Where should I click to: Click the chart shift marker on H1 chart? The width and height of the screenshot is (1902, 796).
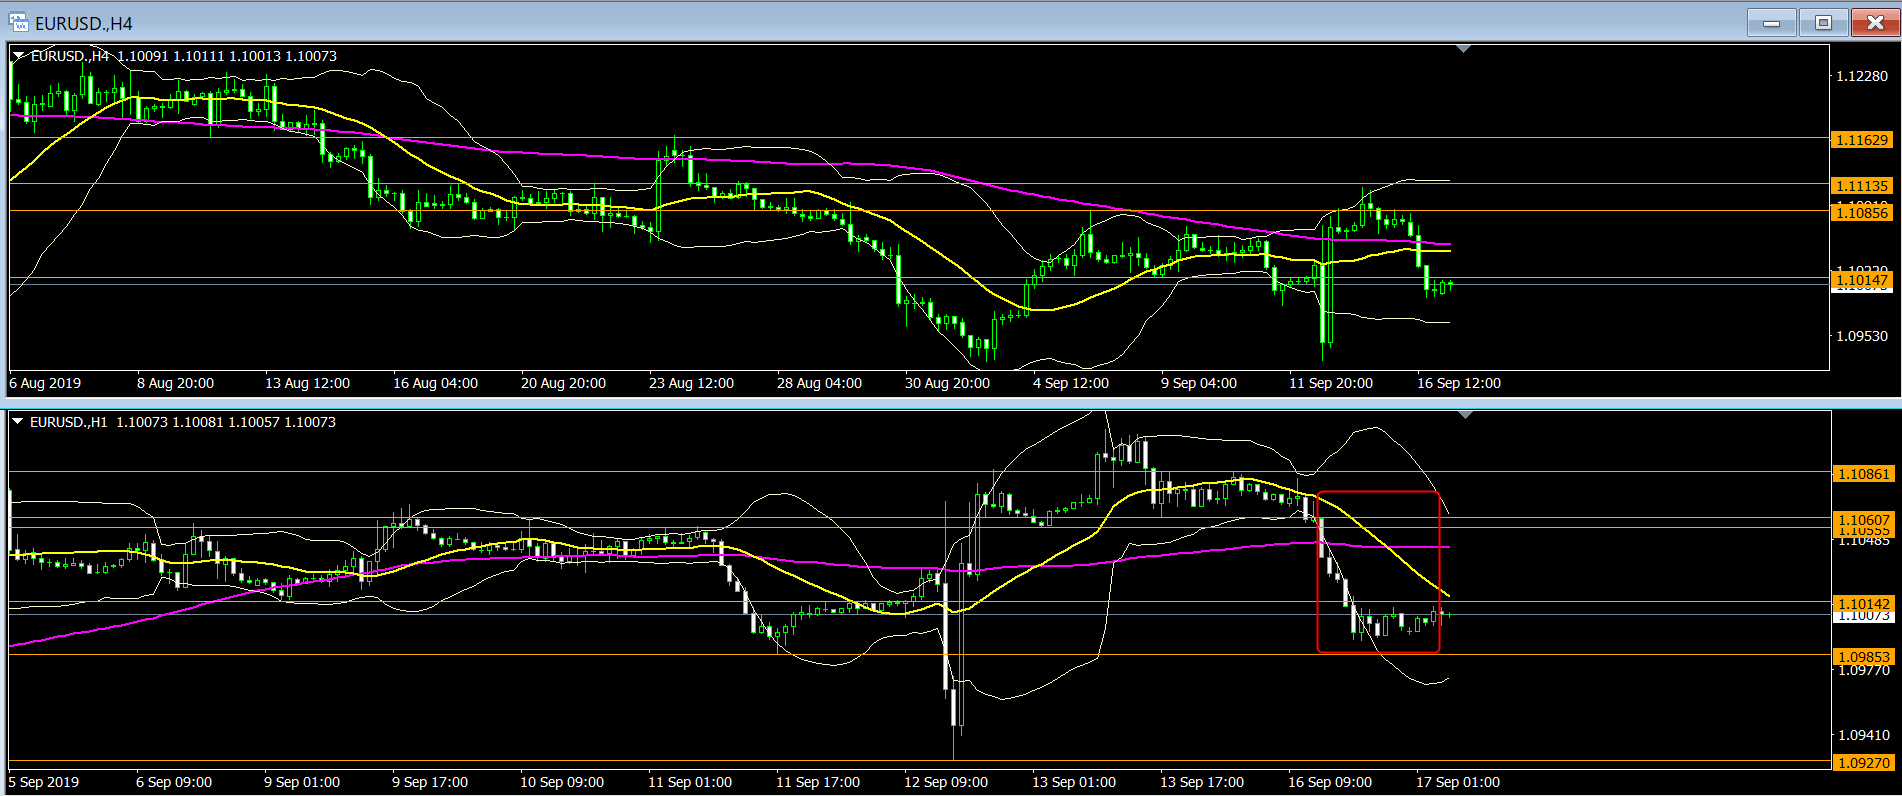pos(1466,415)
